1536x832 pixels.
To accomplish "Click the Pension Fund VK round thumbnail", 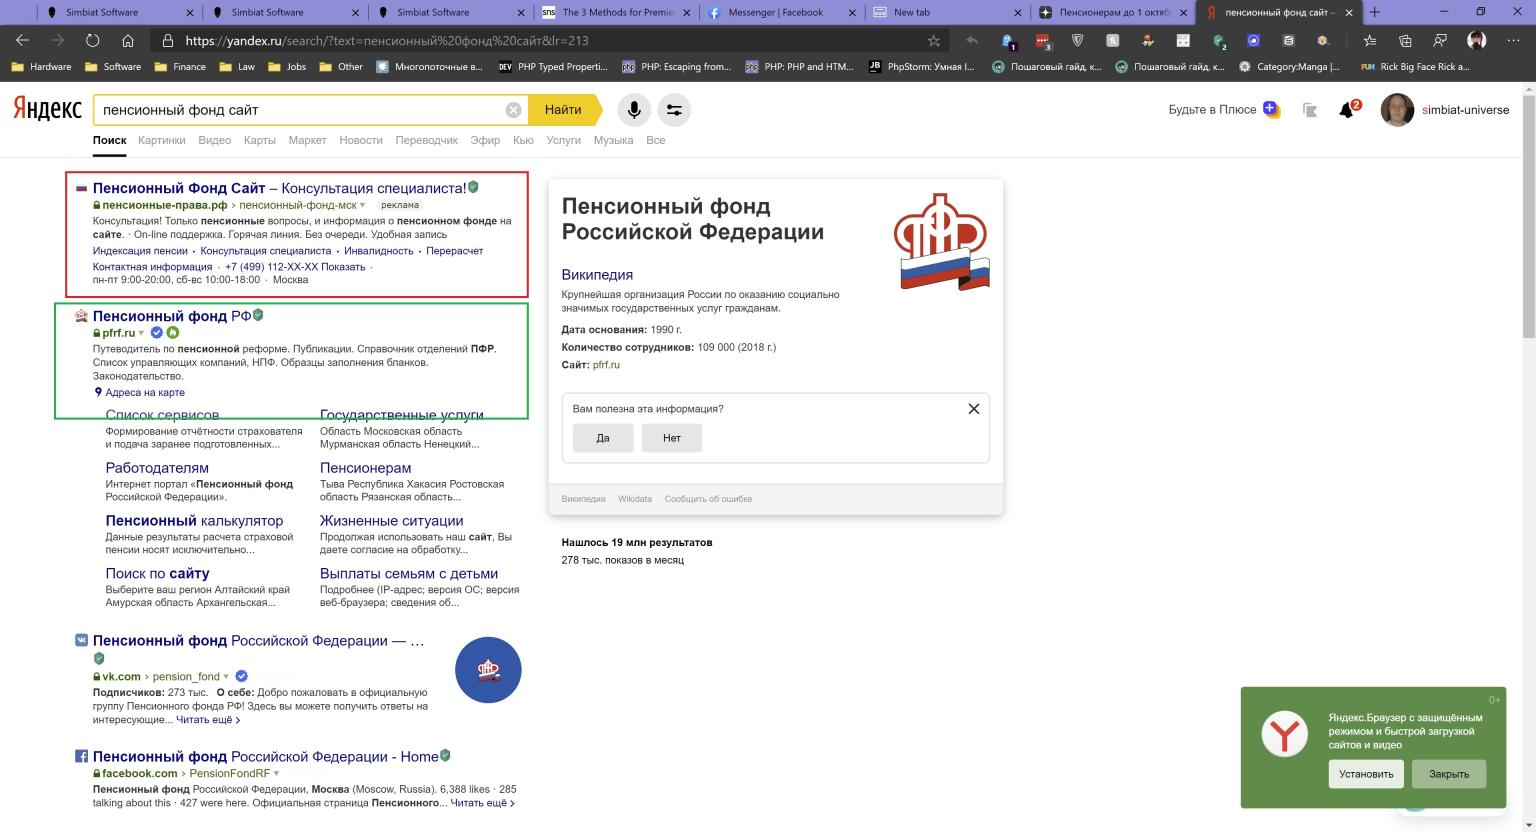I will click(x=488, y=670).
